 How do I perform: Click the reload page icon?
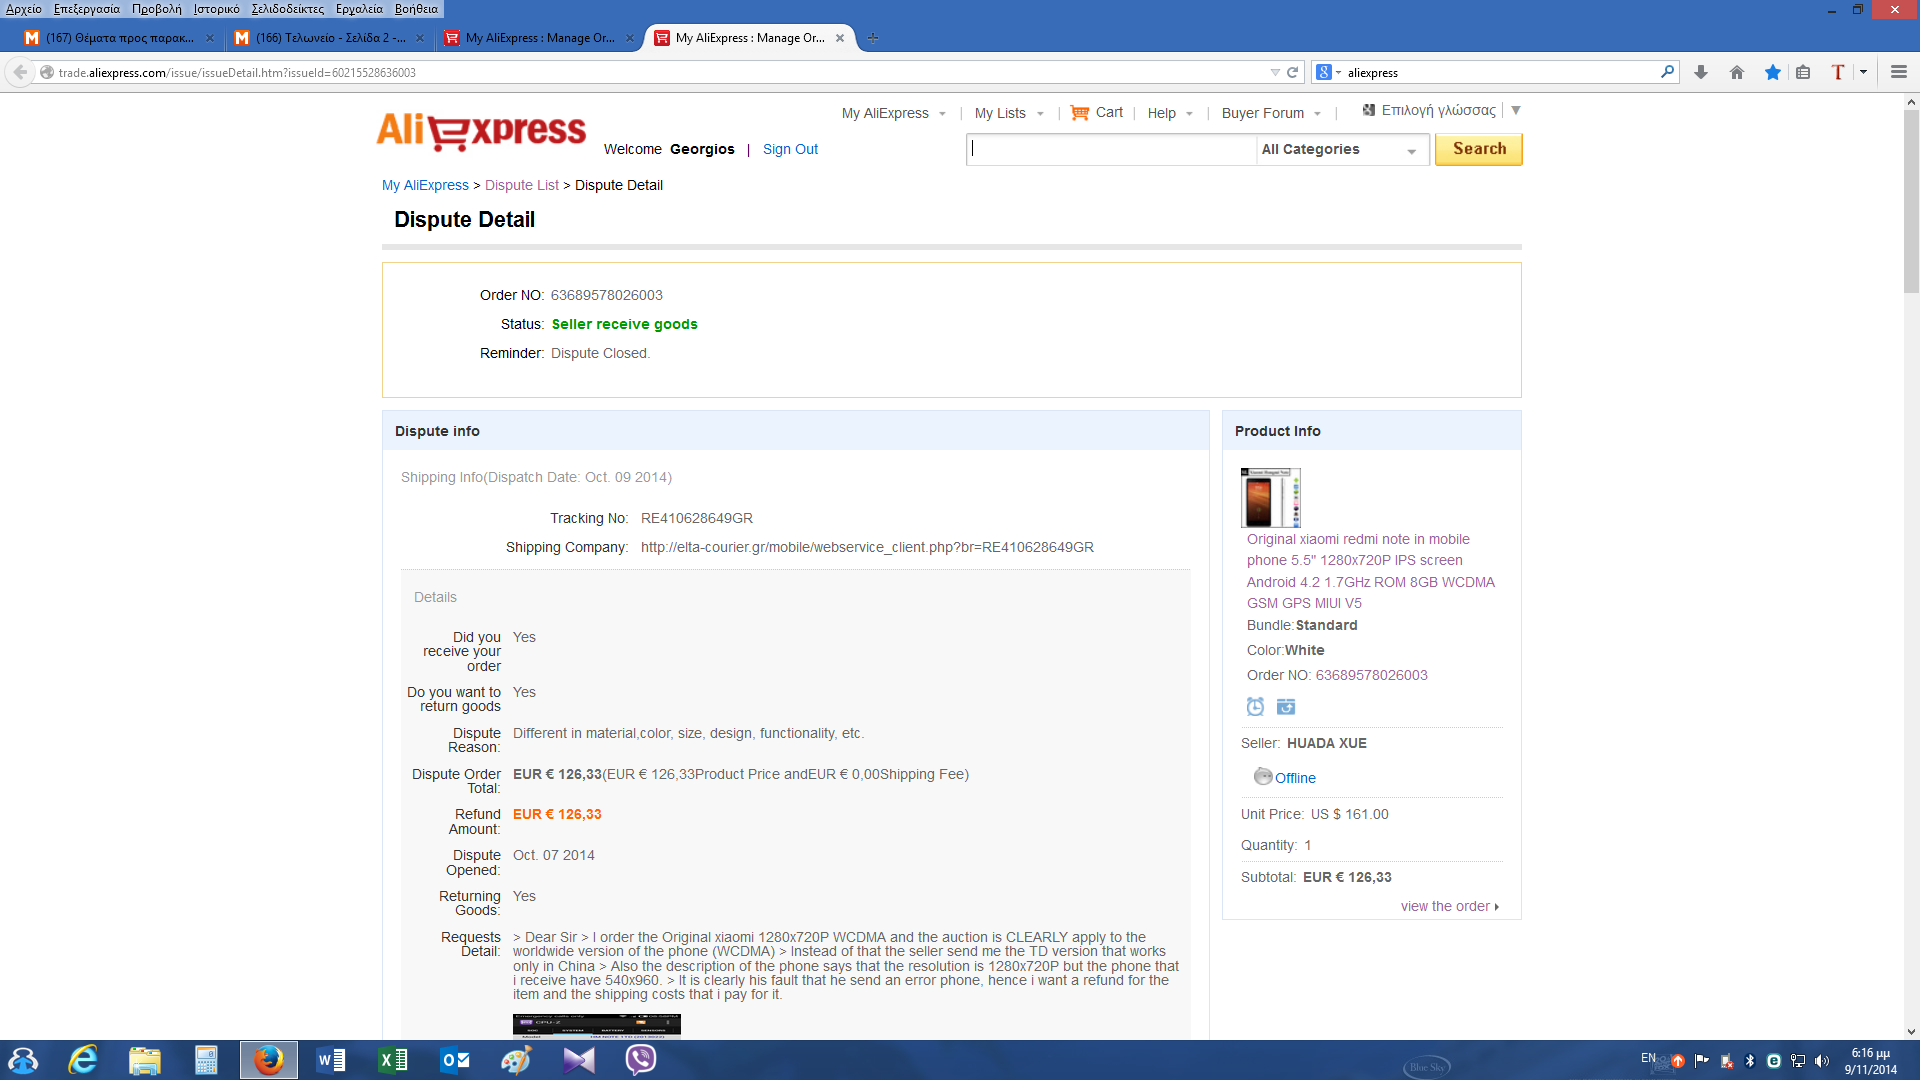click(x=1292, y=72)
